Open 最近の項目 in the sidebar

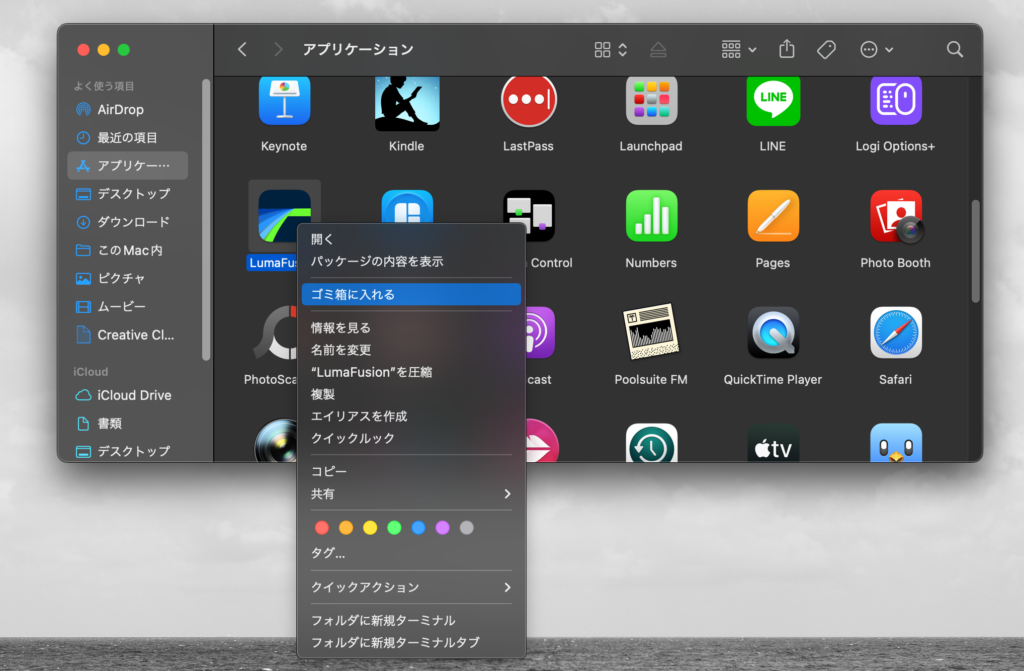pos(128,138)
